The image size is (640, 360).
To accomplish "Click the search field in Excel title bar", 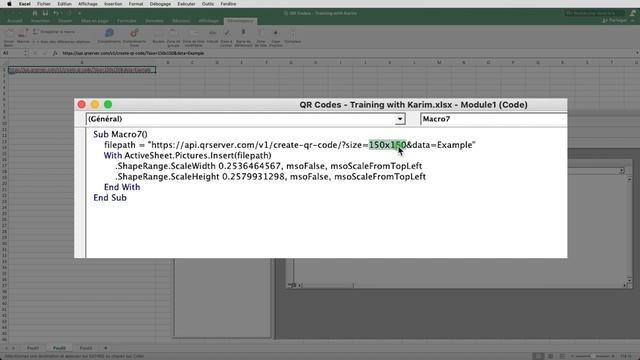I will pos(594,13).
